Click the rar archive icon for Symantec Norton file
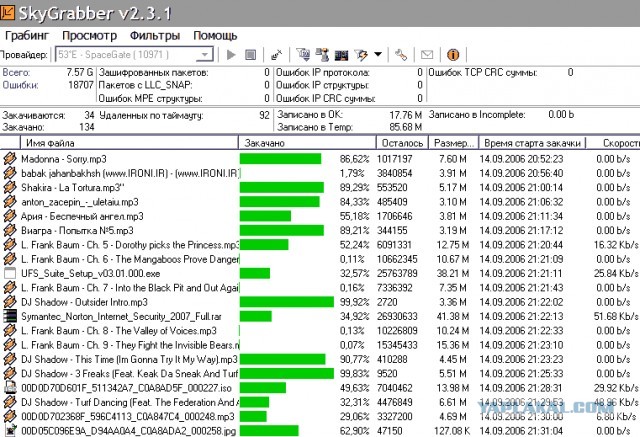Viewport: 640px width, 437px height. pyautogui.click(x=10, y=316)
